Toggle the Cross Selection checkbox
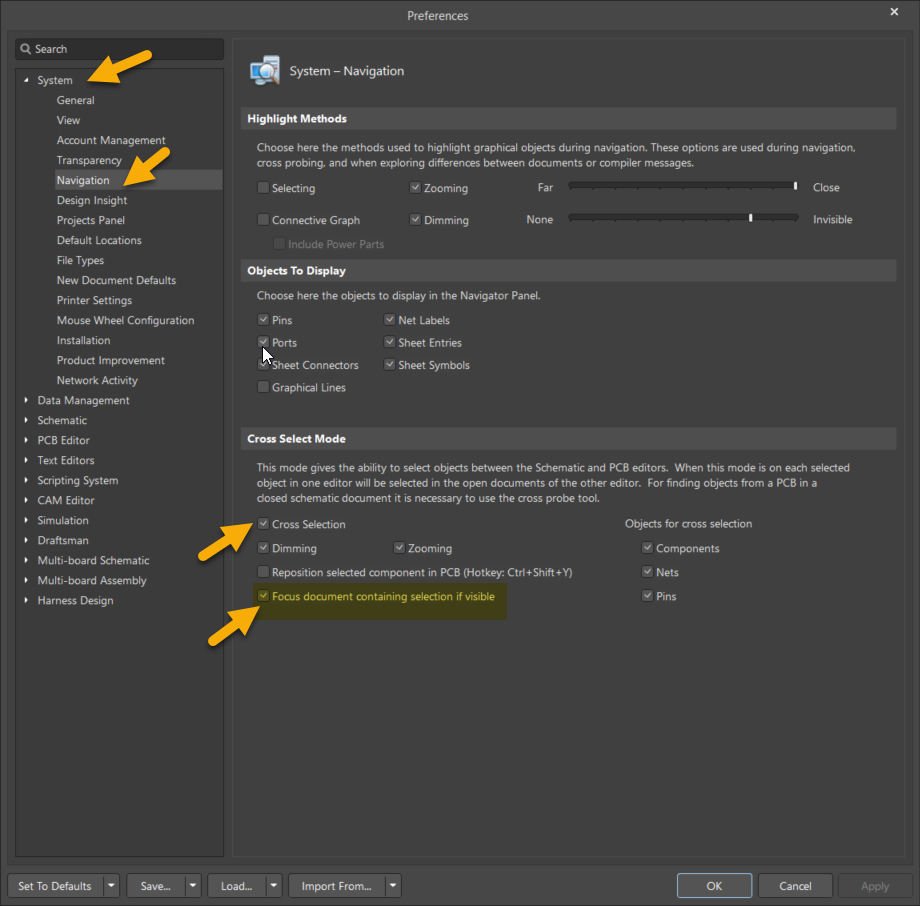The width and height of the screenshot is (920, 906). pyautogui.click(x=263, y=524)
